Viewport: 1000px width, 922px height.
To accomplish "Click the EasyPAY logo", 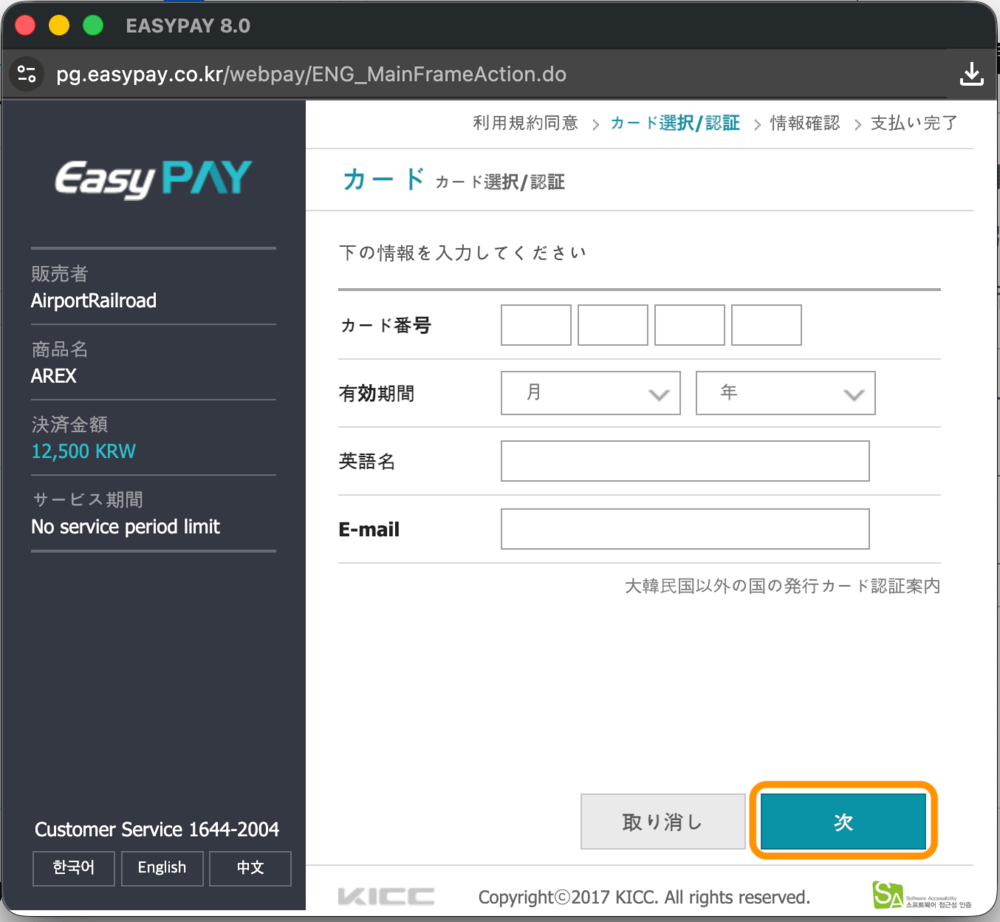I will coord(153,179).
